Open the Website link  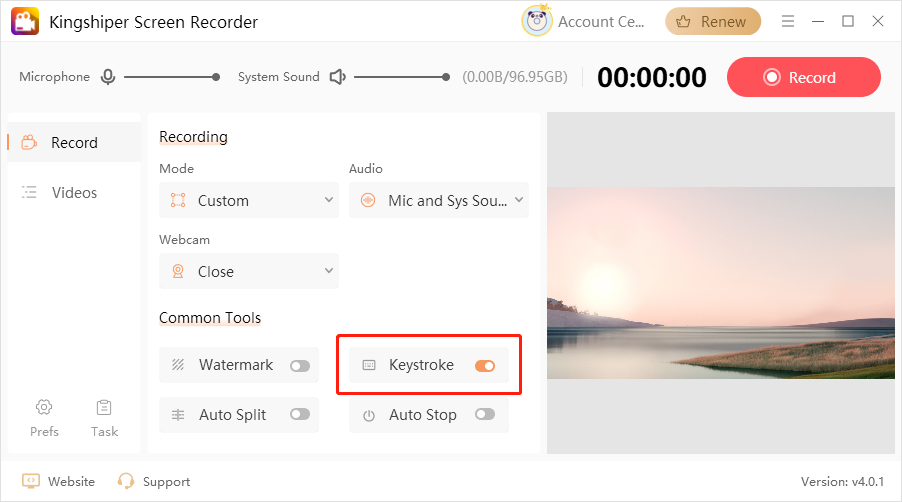click(71, 481)
